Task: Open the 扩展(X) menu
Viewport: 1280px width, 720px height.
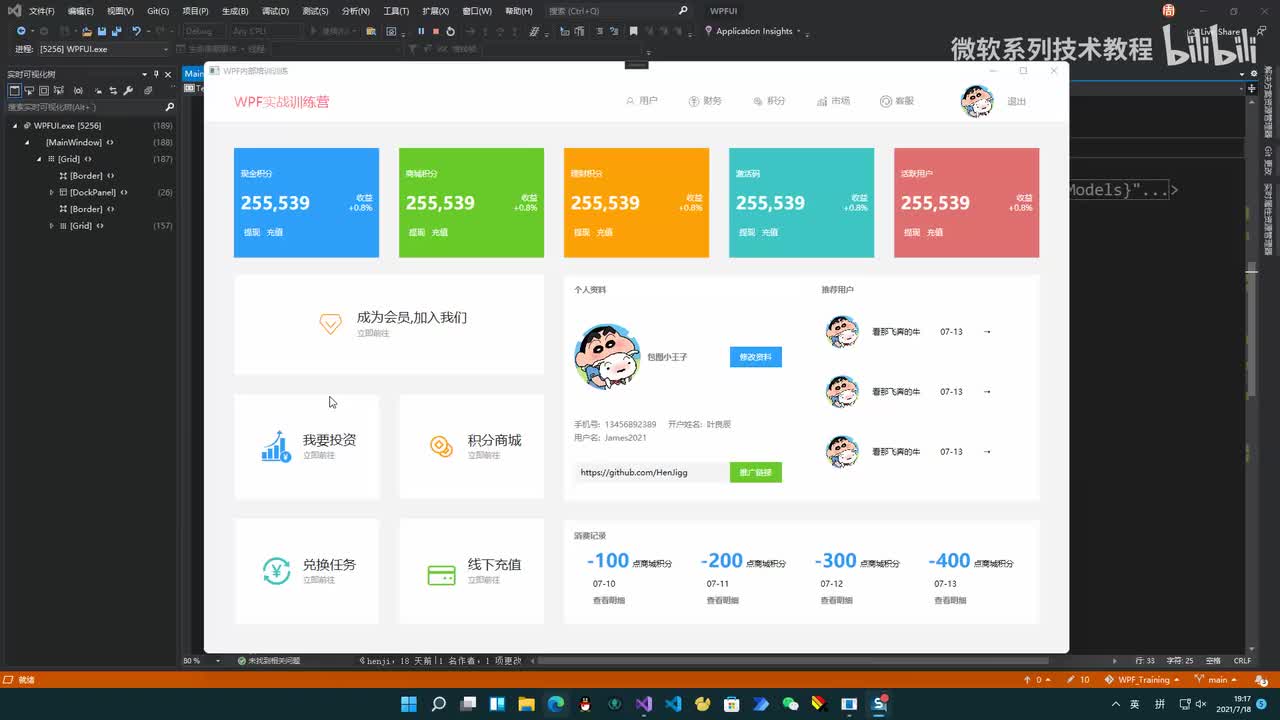Action: click(x=435, y=11)
